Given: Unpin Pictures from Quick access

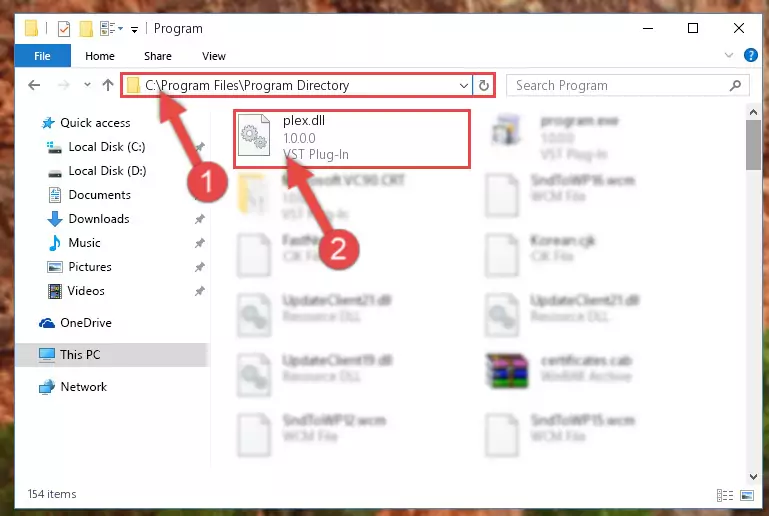Looking at the screenshot, I should click(200, 267).
